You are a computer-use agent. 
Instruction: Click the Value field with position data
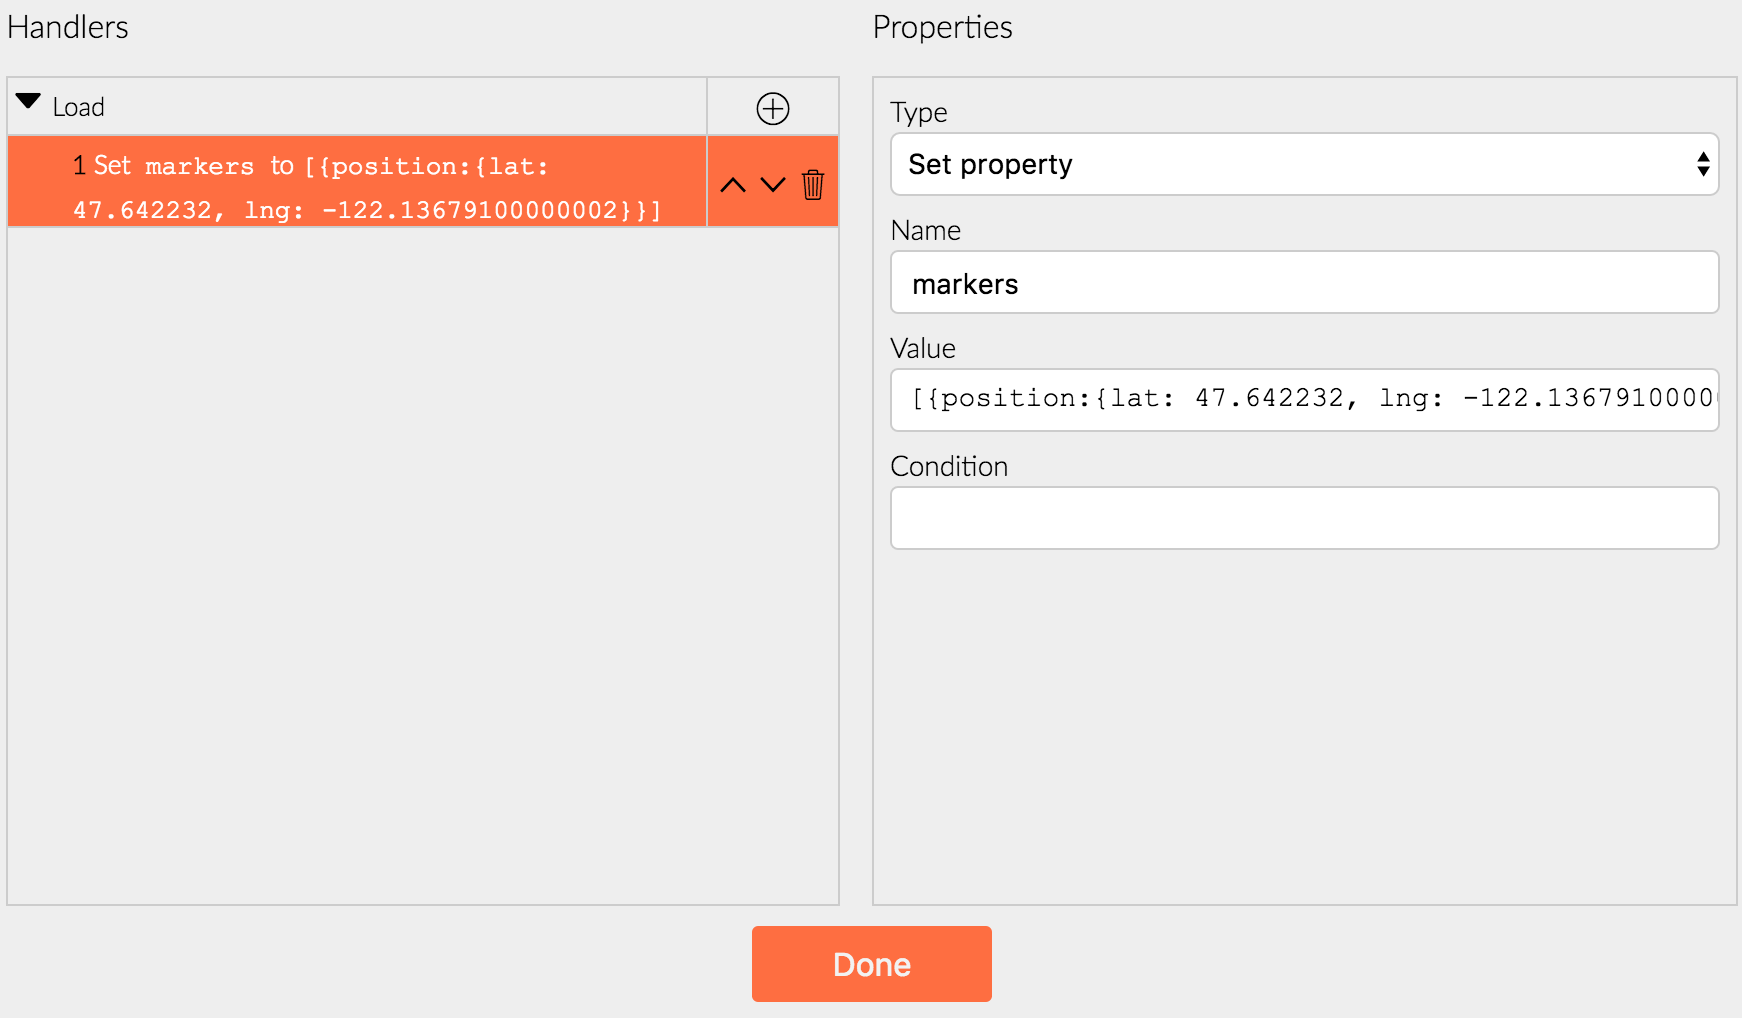coord(1304,400)
